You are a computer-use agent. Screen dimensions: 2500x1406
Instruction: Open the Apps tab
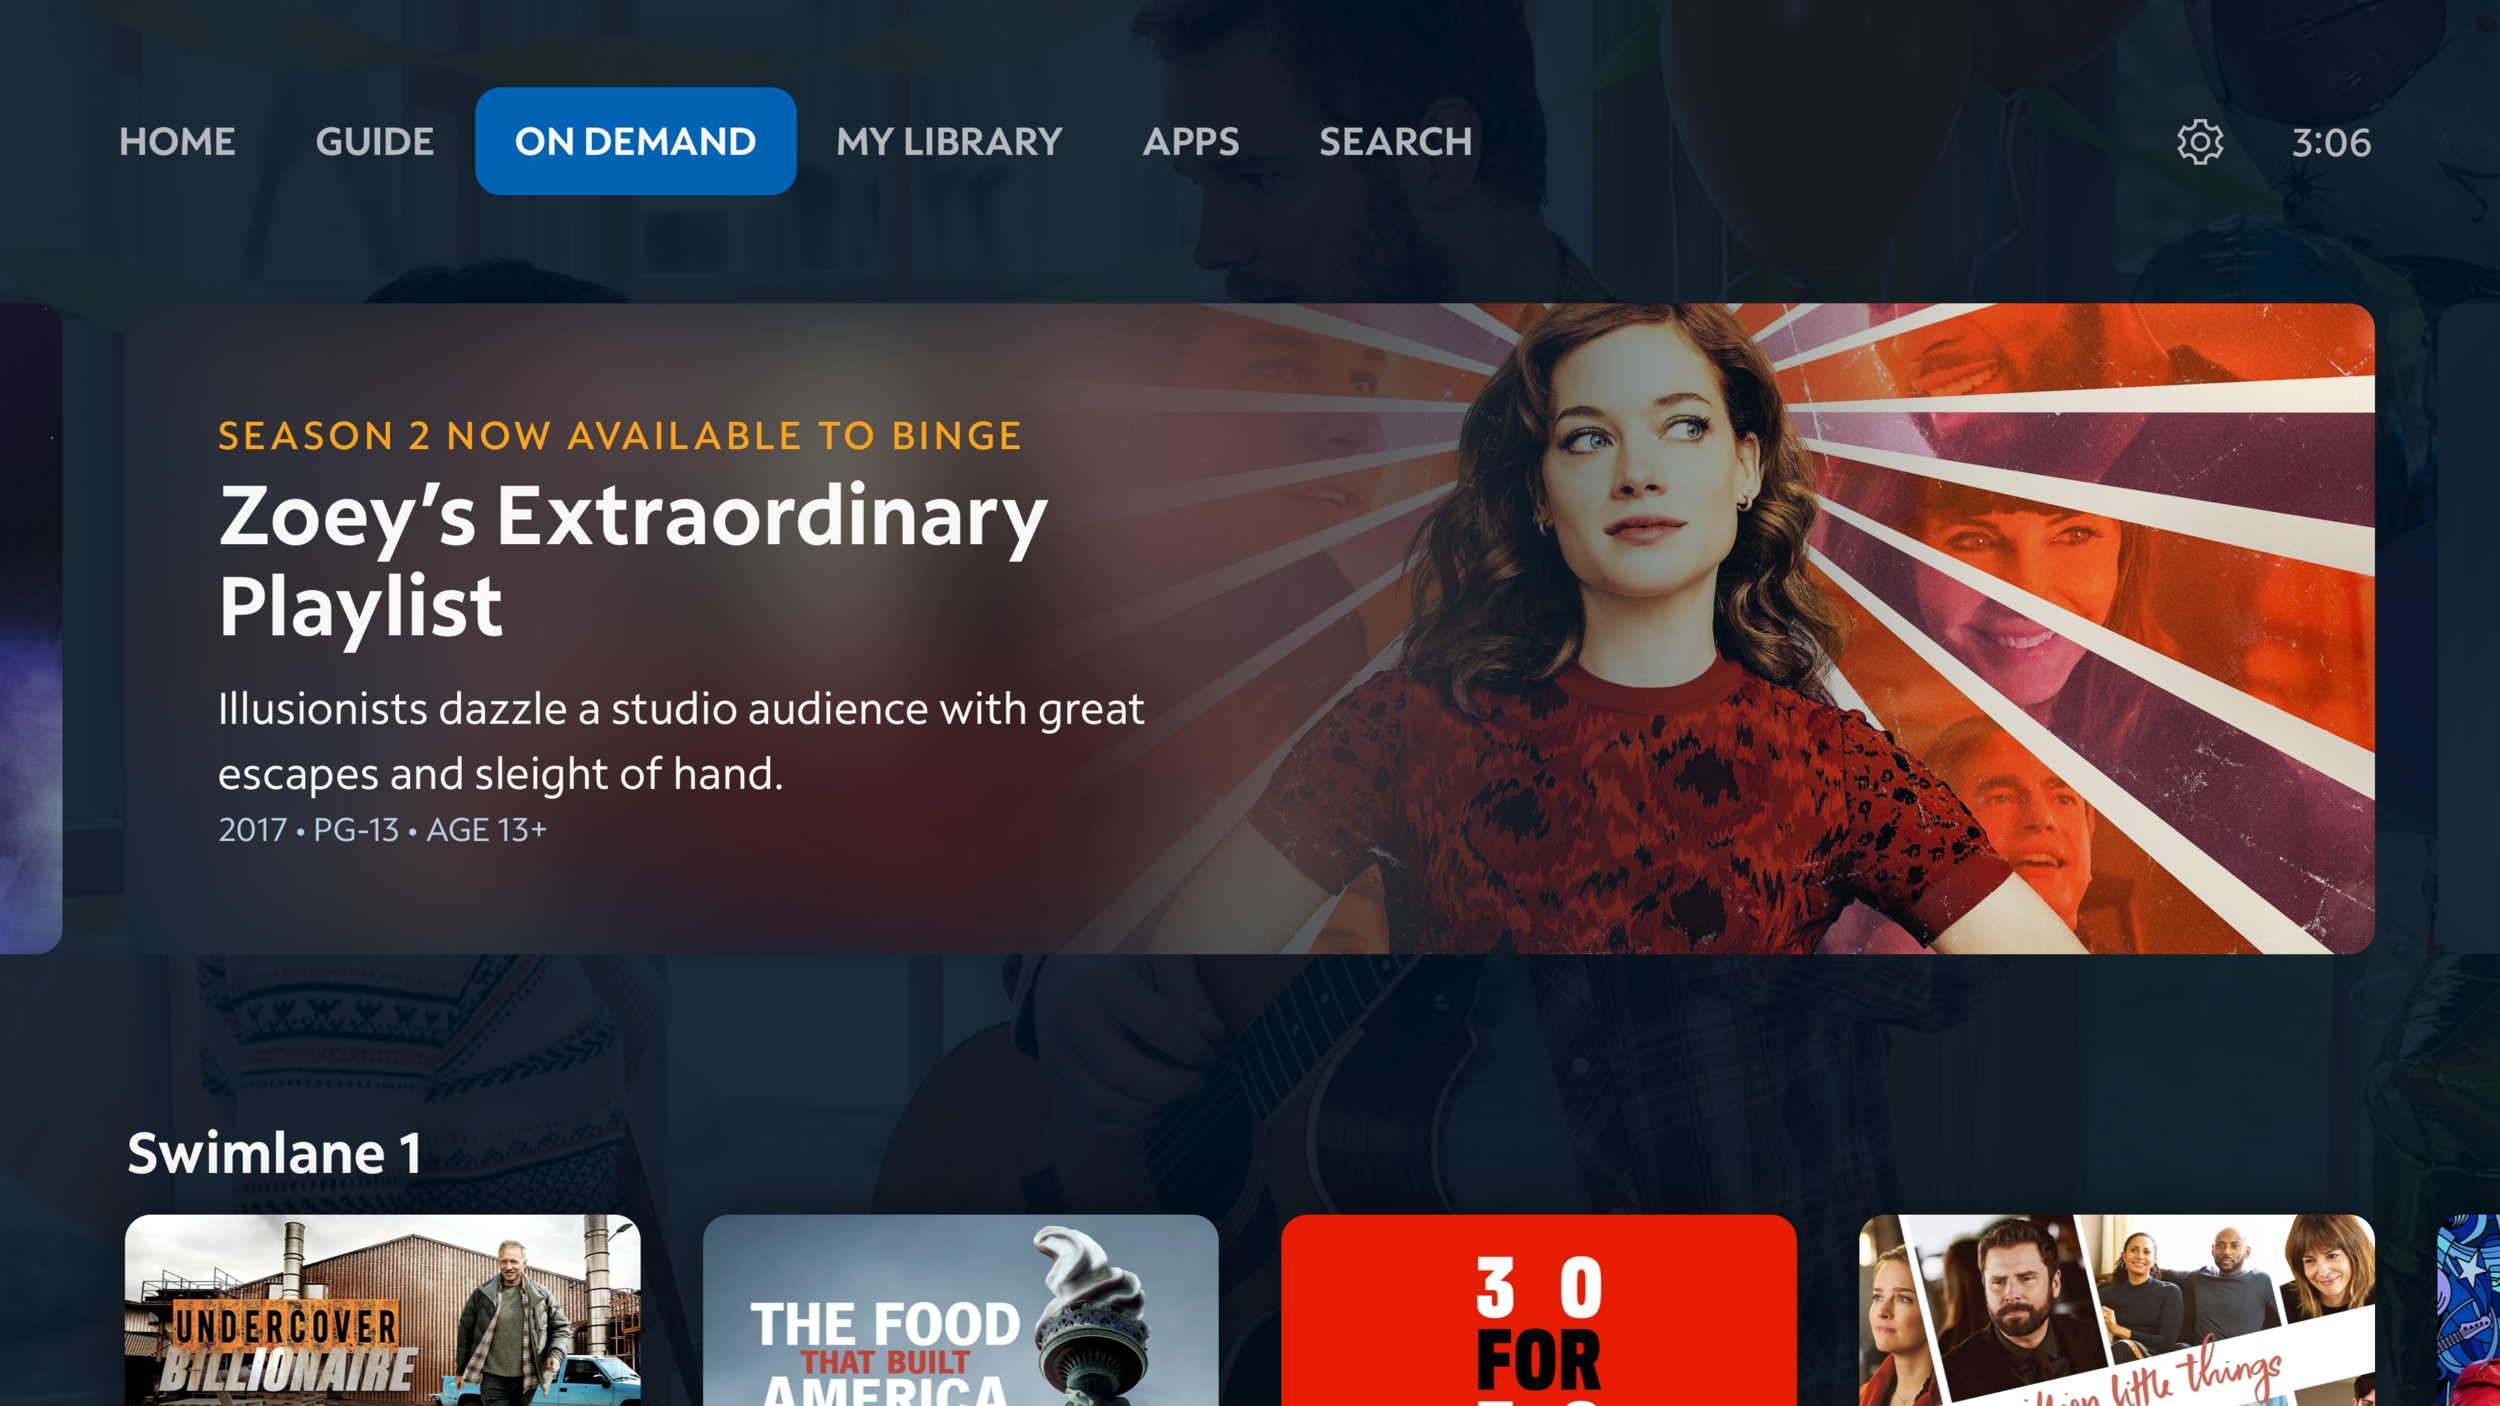pyautogui.click(x=1190, y=142)
